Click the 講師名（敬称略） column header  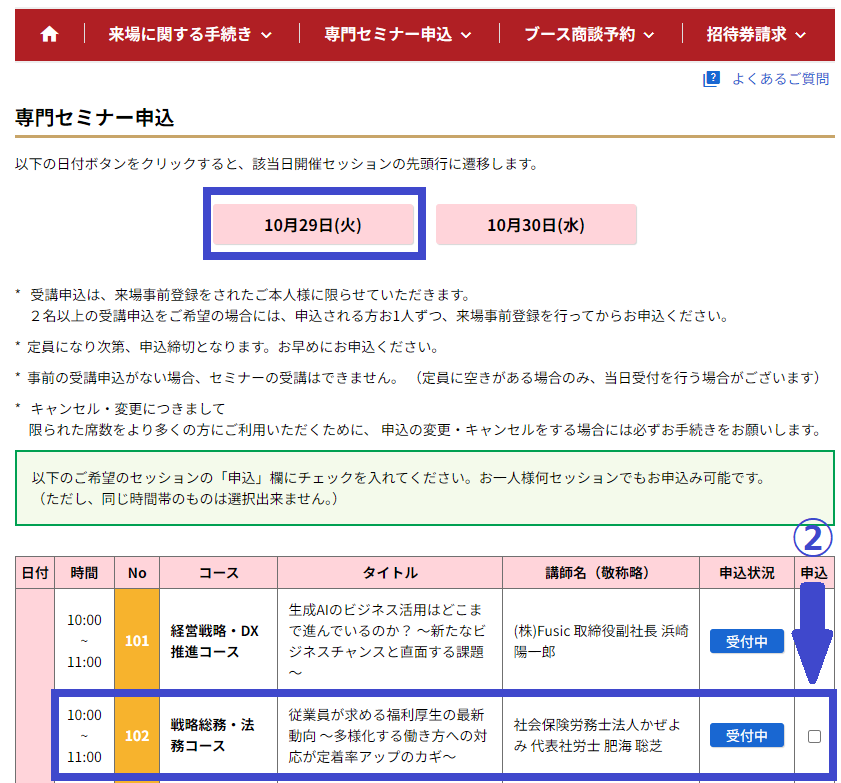point(597,573)
